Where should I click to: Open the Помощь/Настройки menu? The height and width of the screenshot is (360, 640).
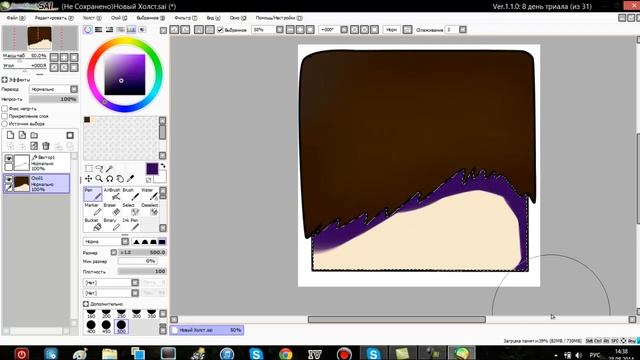click(279, 18)
